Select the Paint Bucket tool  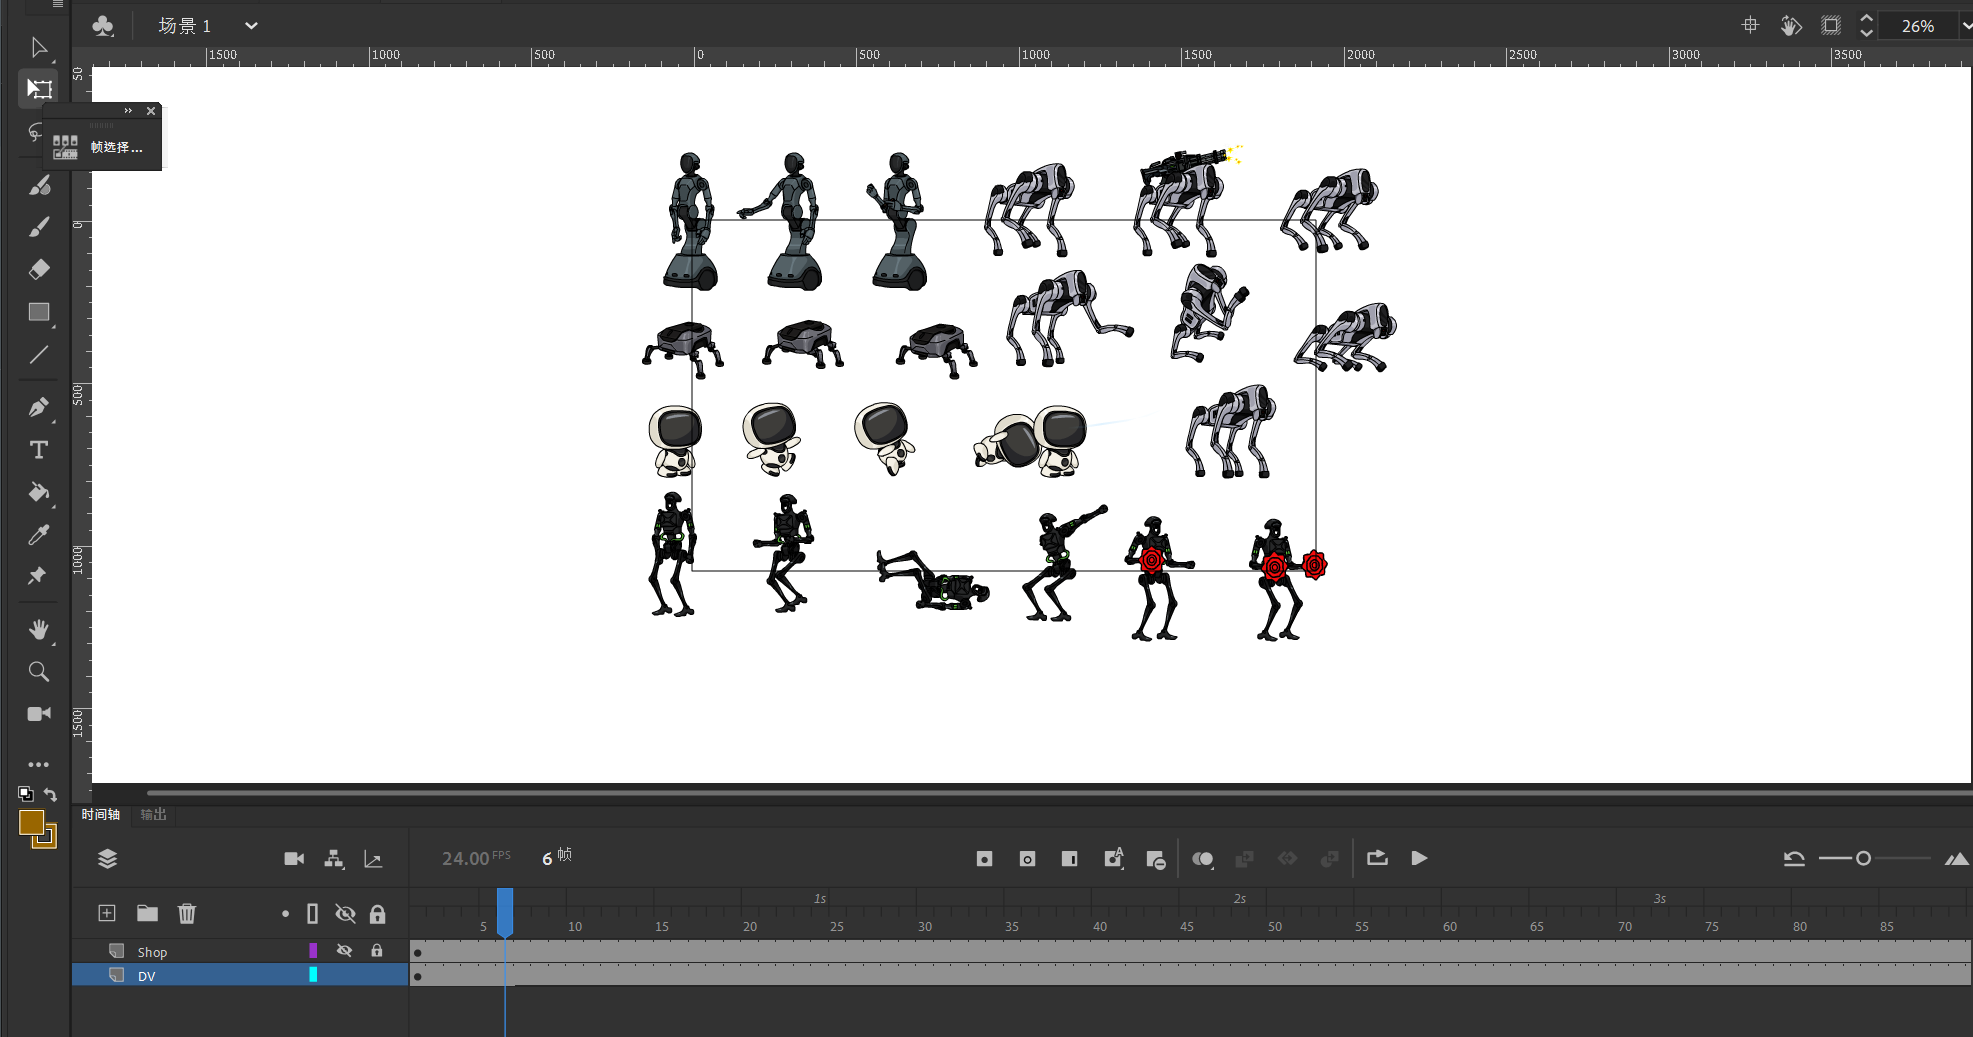39,492
